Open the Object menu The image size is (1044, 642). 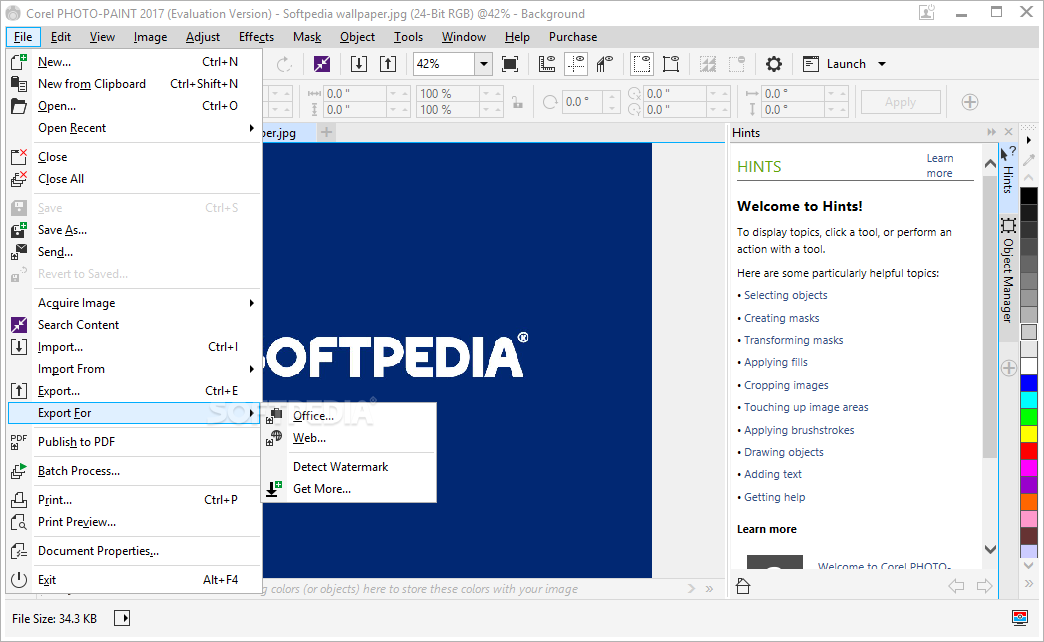[x=358, y=37]
